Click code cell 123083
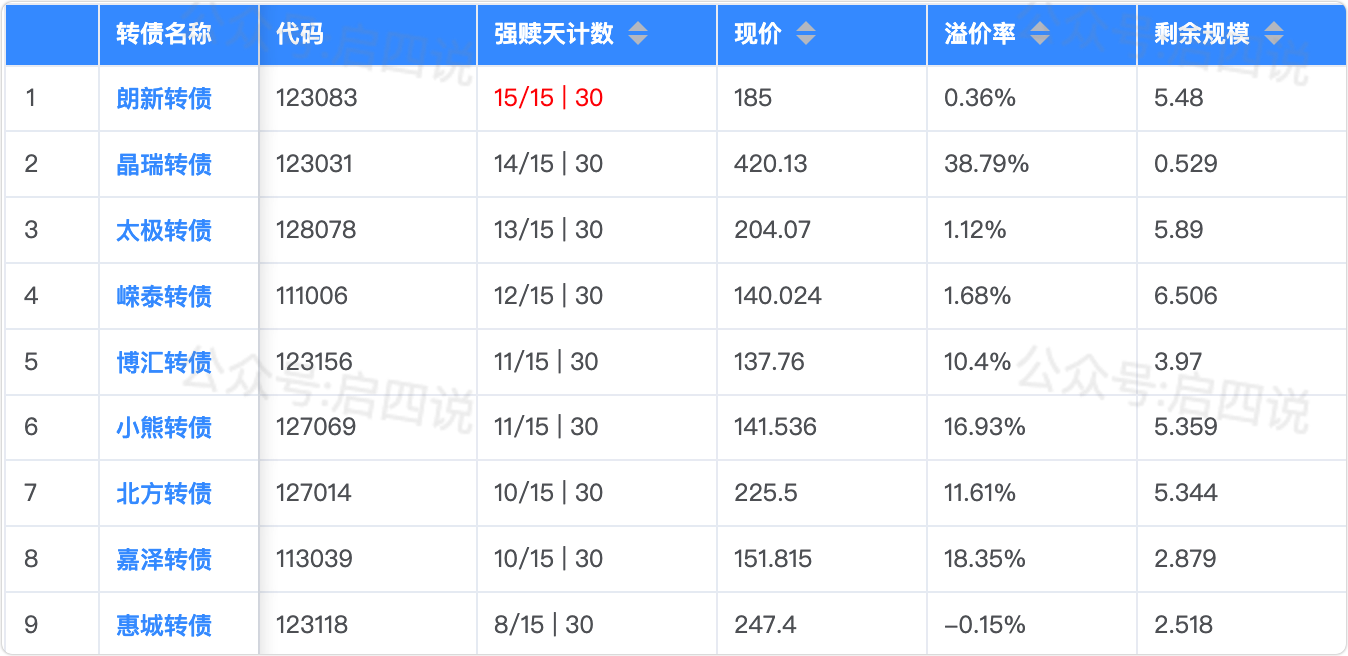The height and width of the screenshot is (656, 1348). point(316,98)
